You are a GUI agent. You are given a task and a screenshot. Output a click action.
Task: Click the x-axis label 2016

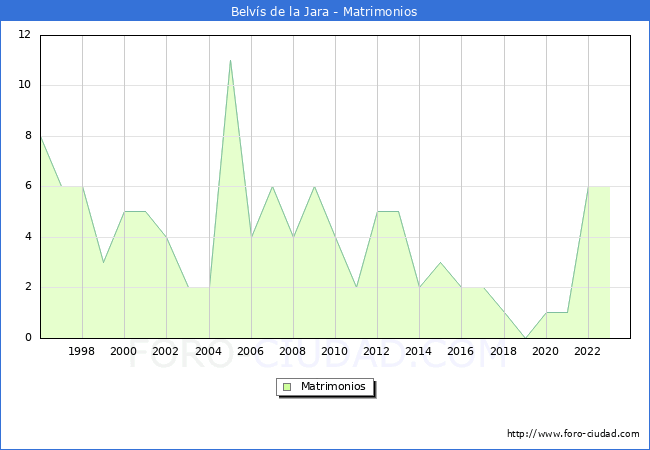(461, 351)
